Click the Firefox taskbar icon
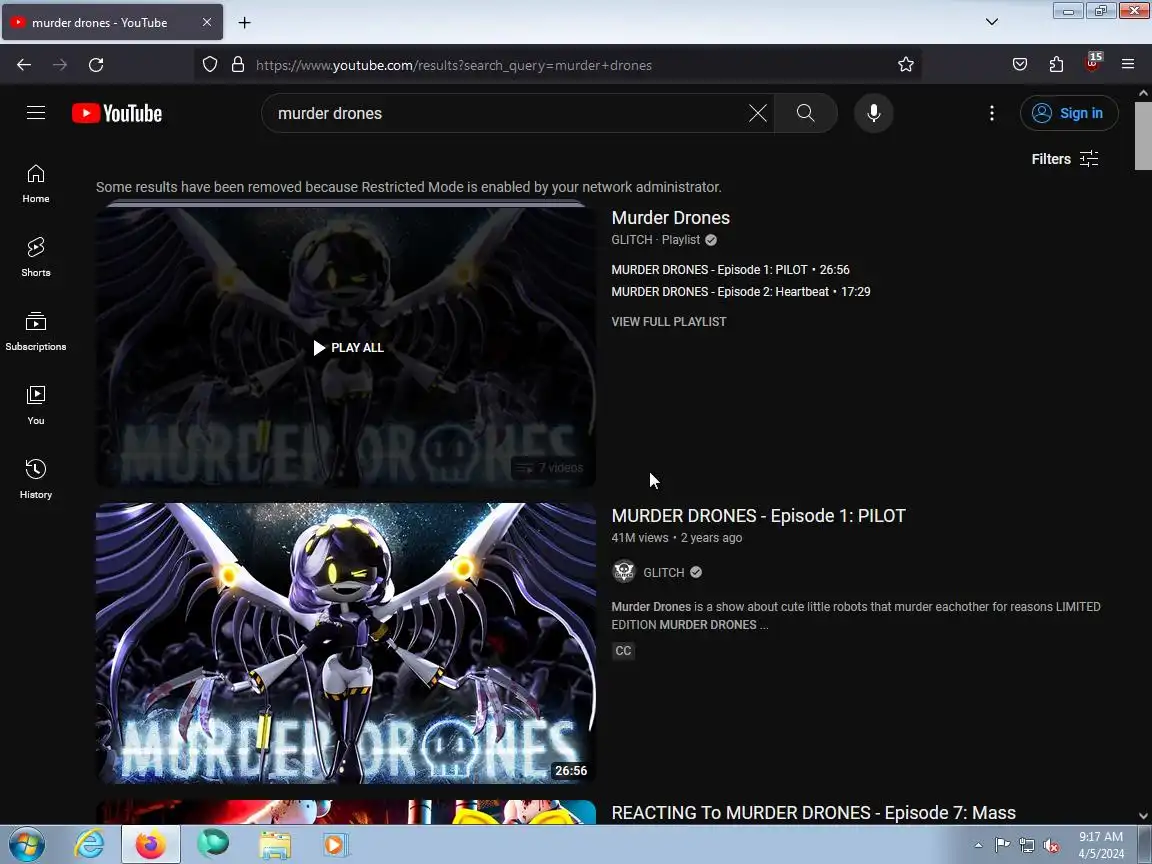 pyautogui.click(x=151, y=844)
